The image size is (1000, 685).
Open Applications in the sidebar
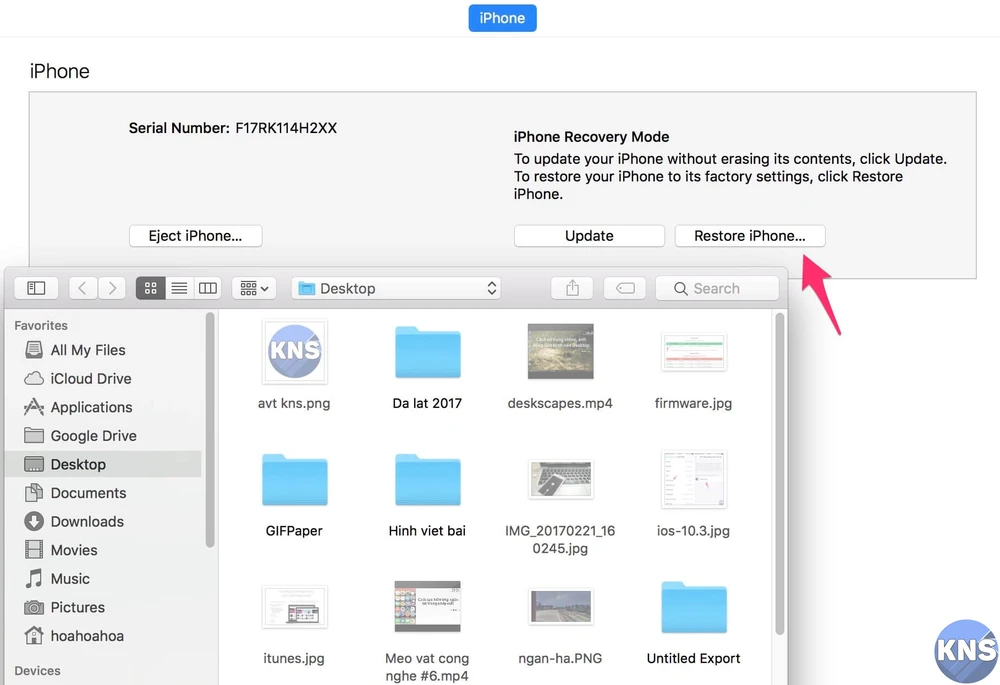[x=91, y=407]
